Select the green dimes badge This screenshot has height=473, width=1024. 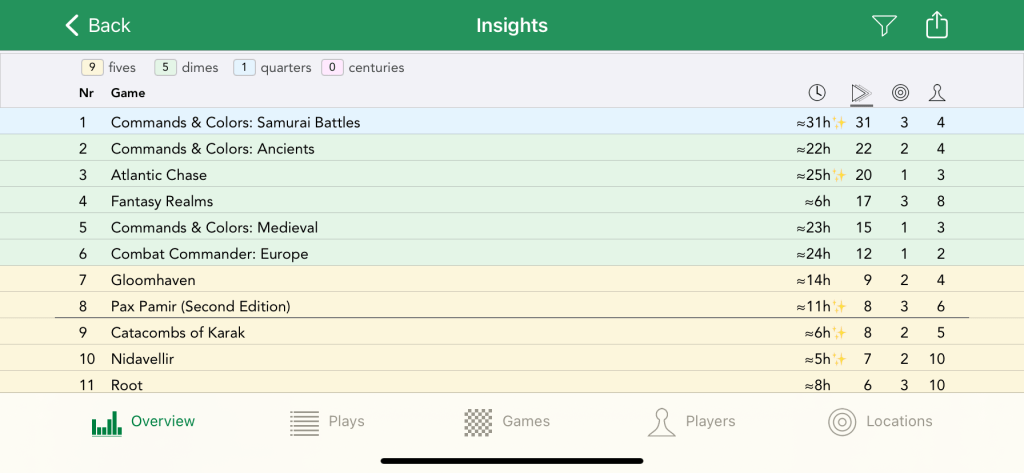(166, 68)
